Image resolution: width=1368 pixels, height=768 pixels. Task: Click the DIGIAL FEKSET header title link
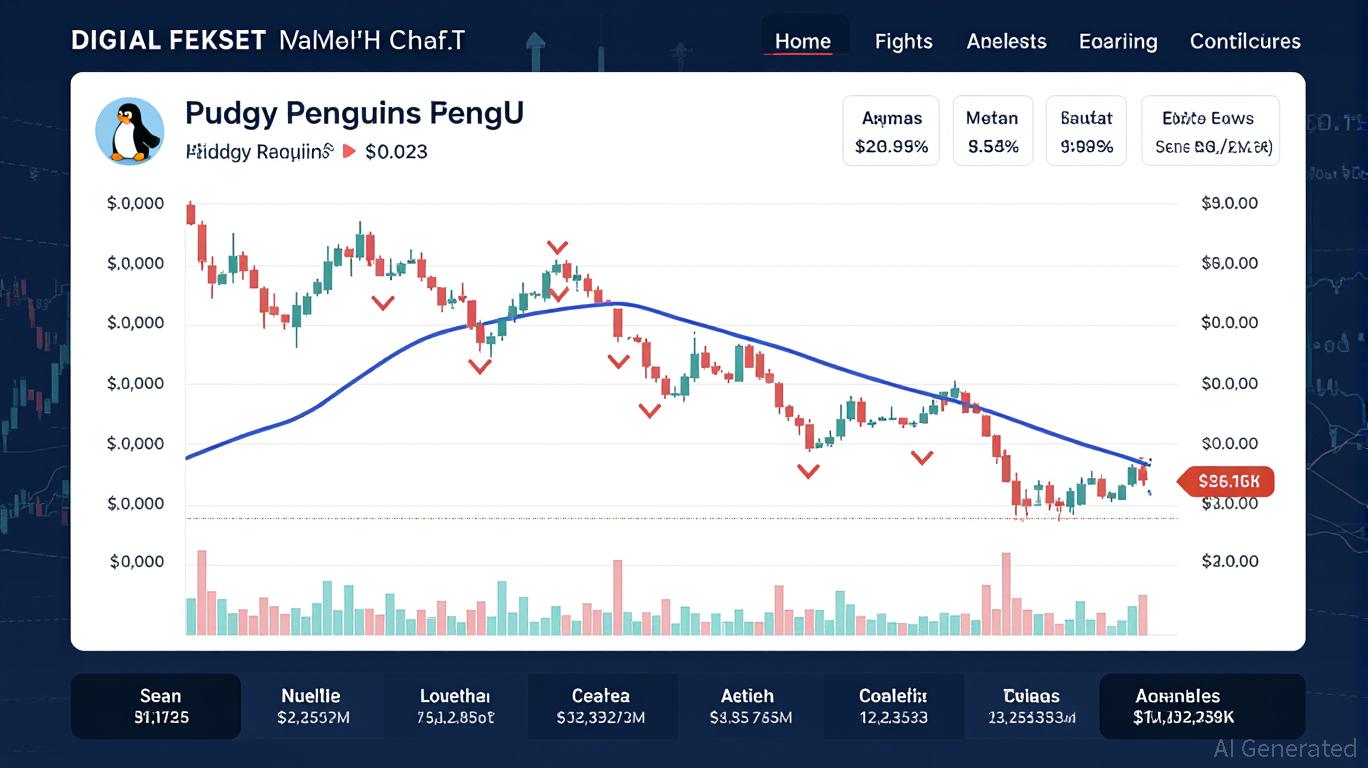coord(168,41)
